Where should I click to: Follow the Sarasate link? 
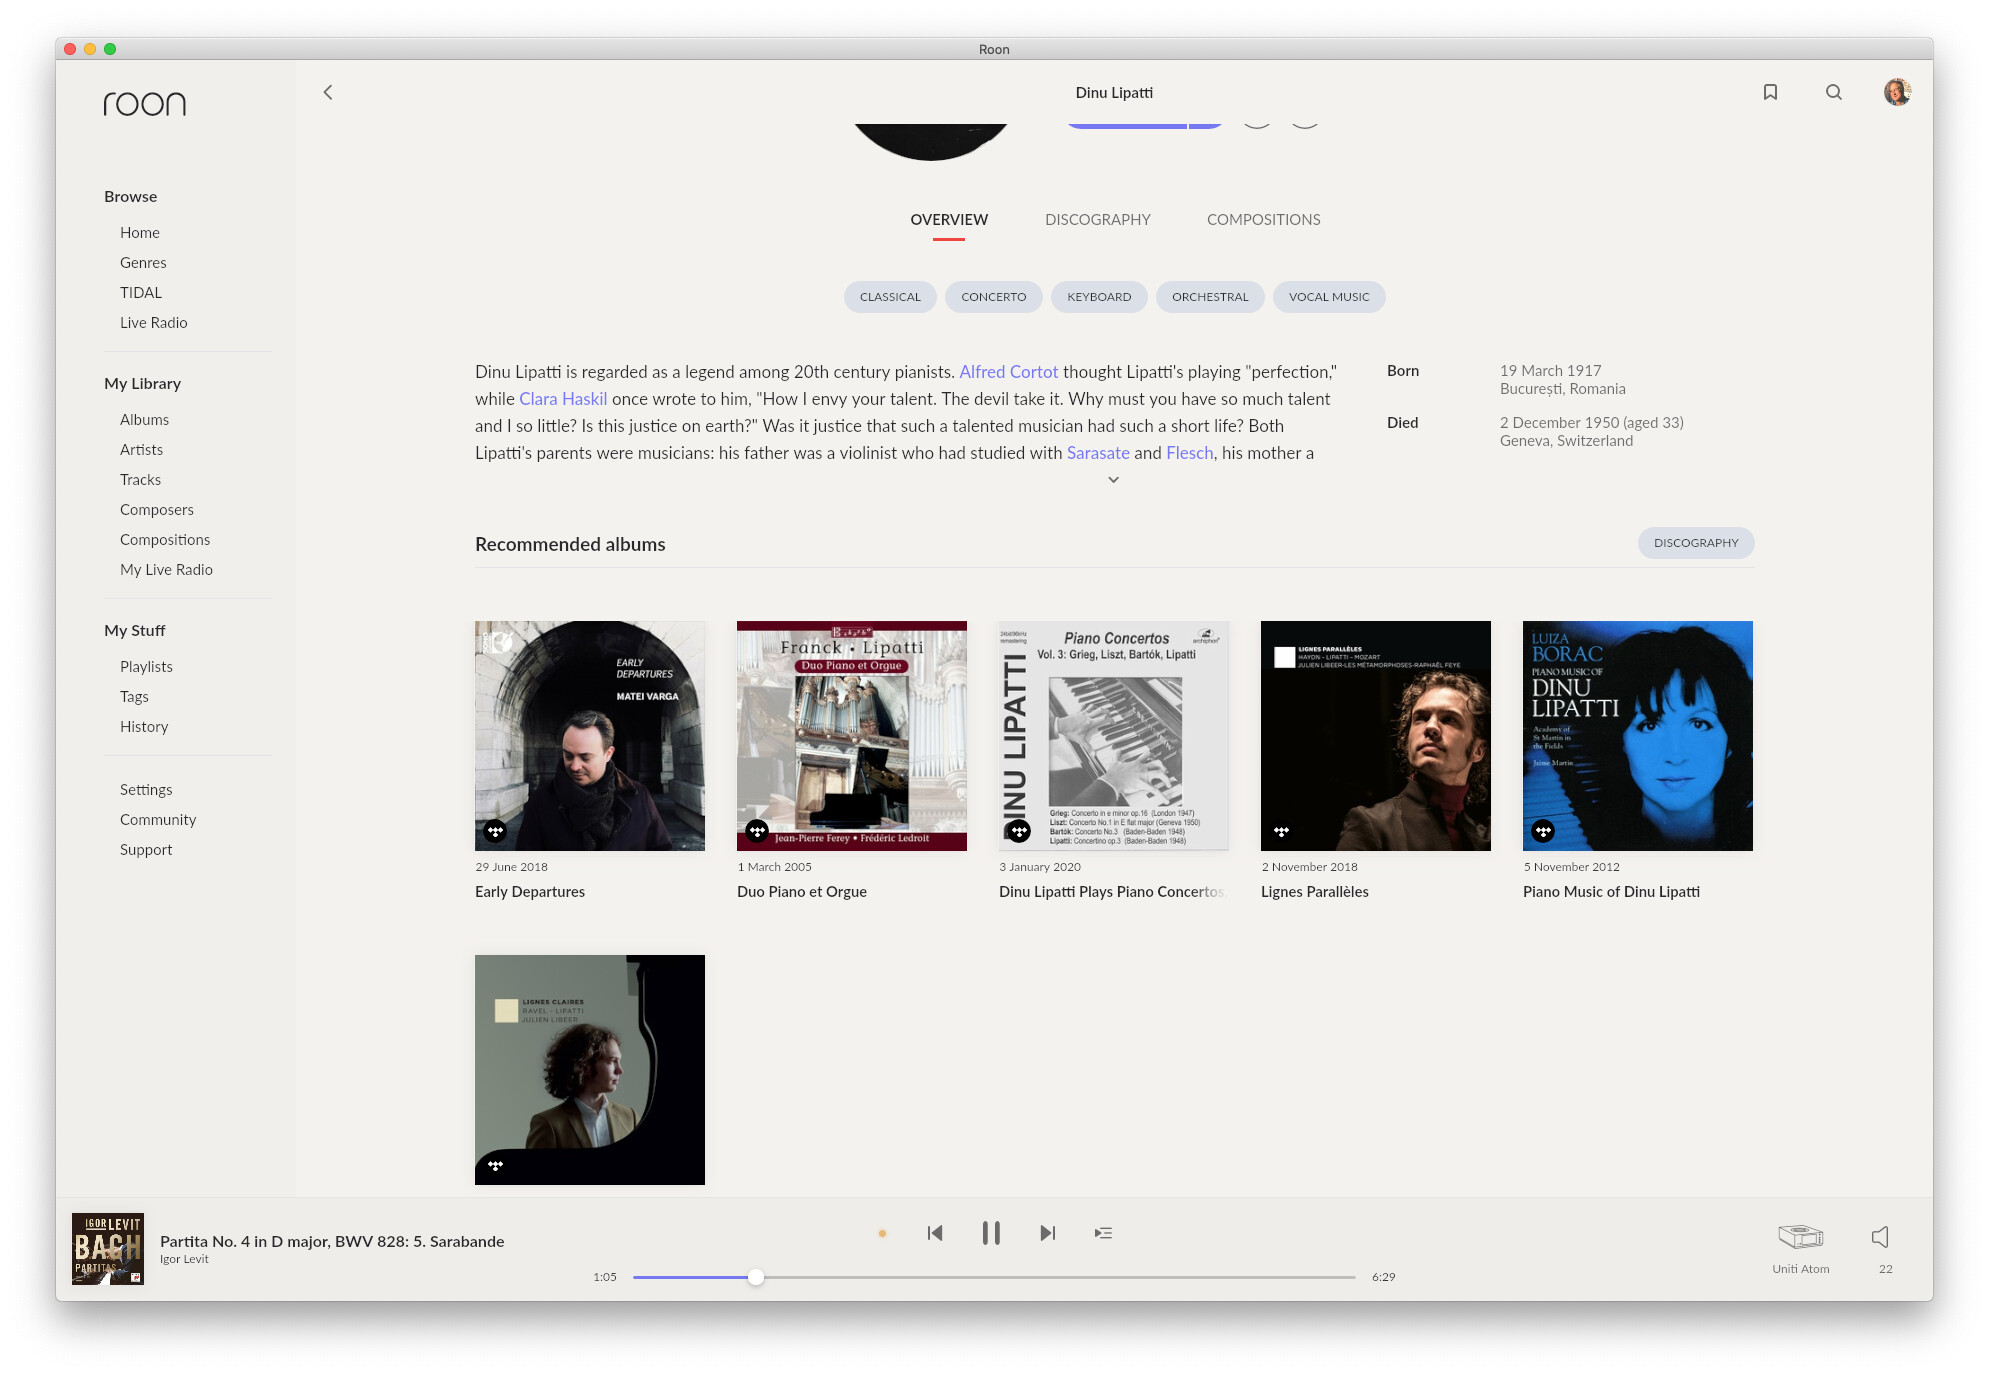click(1098, 453)
